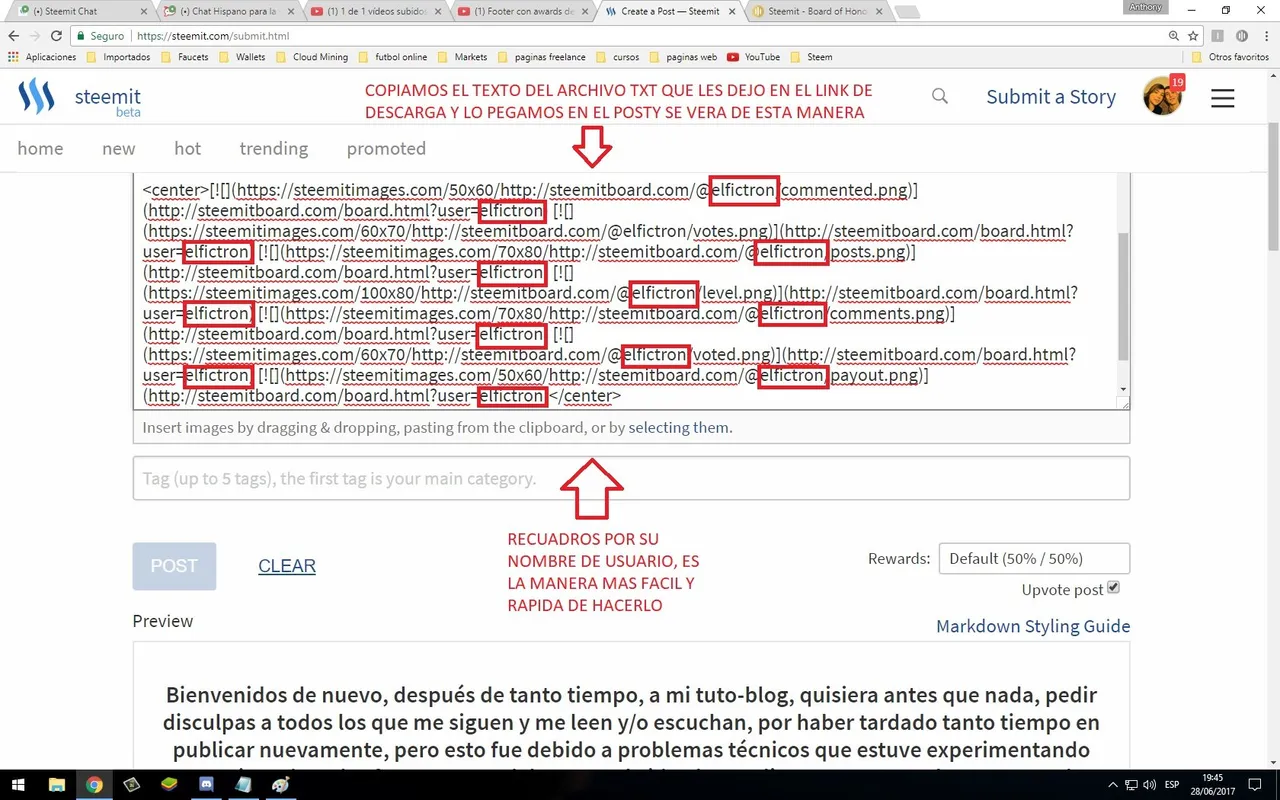Reload the page with refresh icon

[x=57, y=35]
